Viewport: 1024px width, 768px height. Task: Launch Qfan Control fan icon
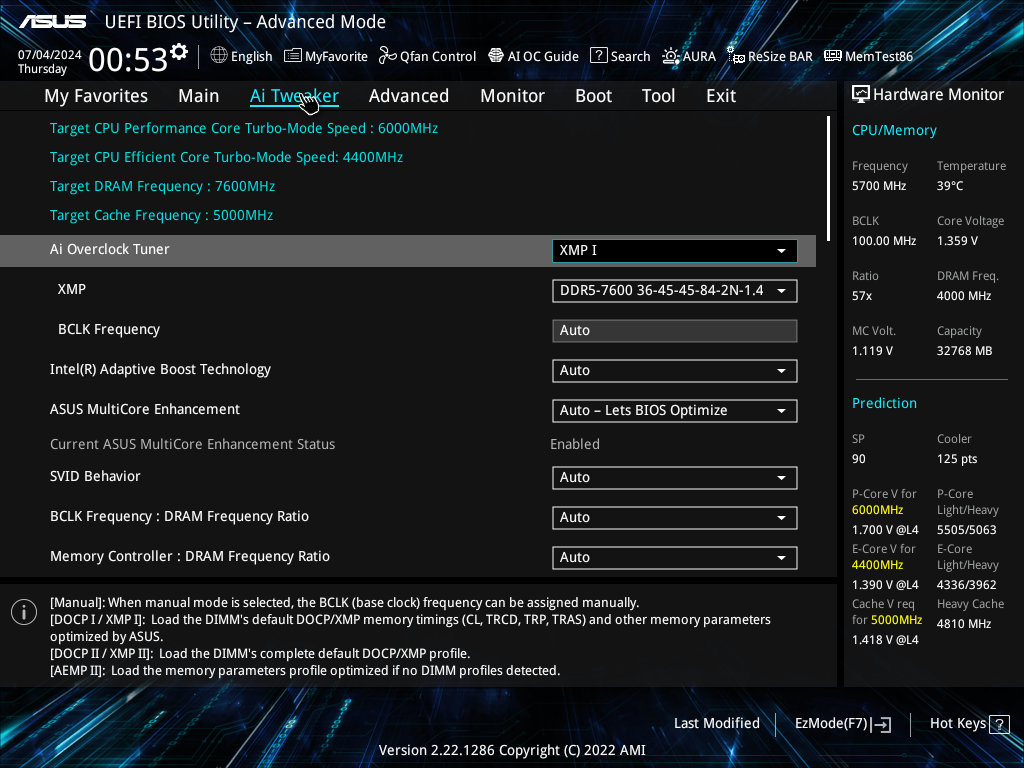pos(387,56)
